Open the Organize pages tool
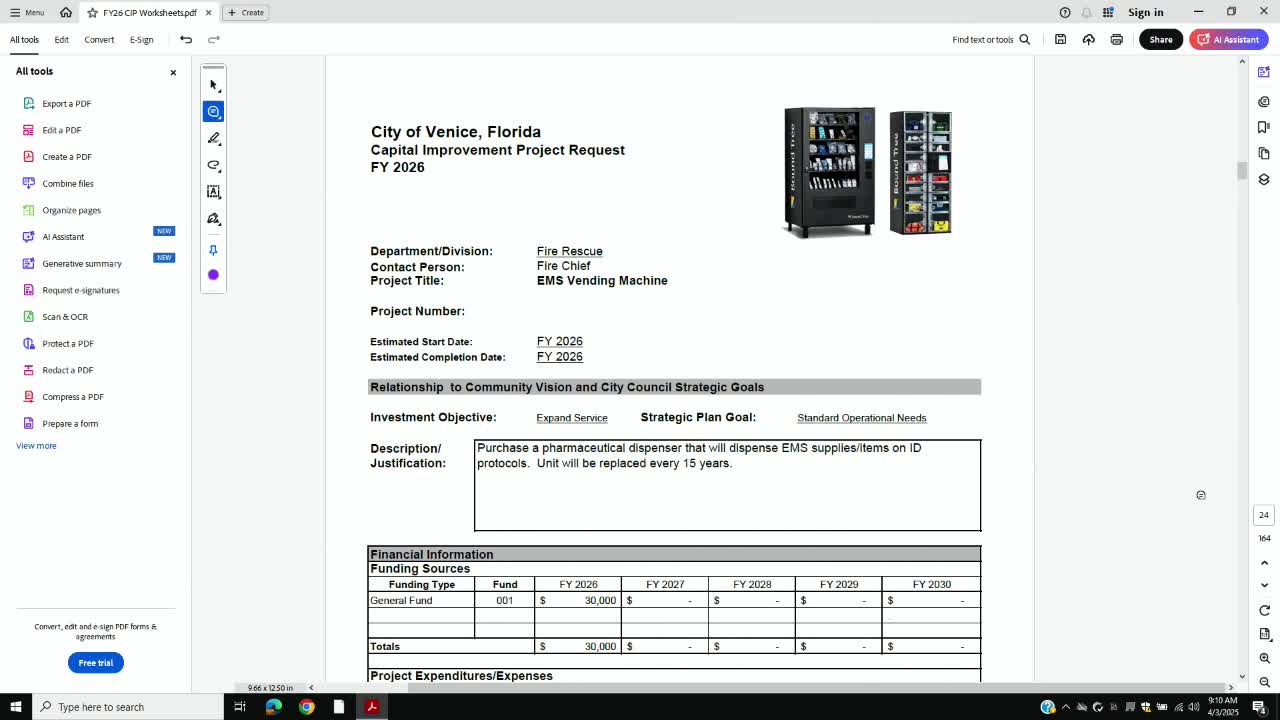Image resolution: width=1280 pixels, height=720 pixels. click(x=72, y=210)
